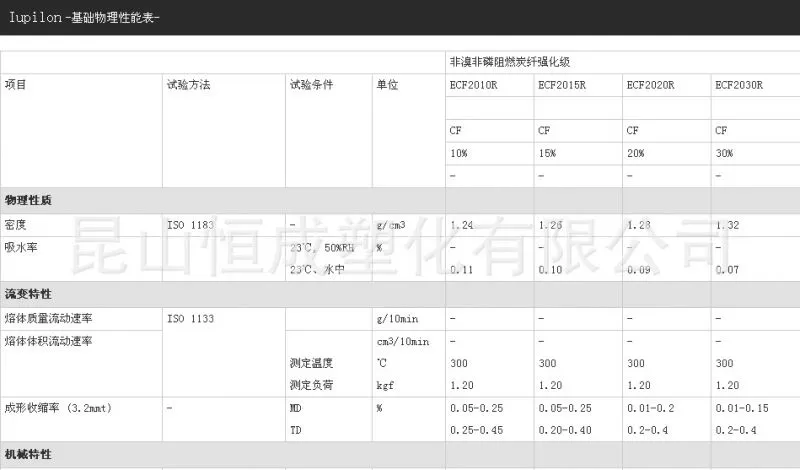Select shrinkage value "0.01-0.15"

coord(742,408)
